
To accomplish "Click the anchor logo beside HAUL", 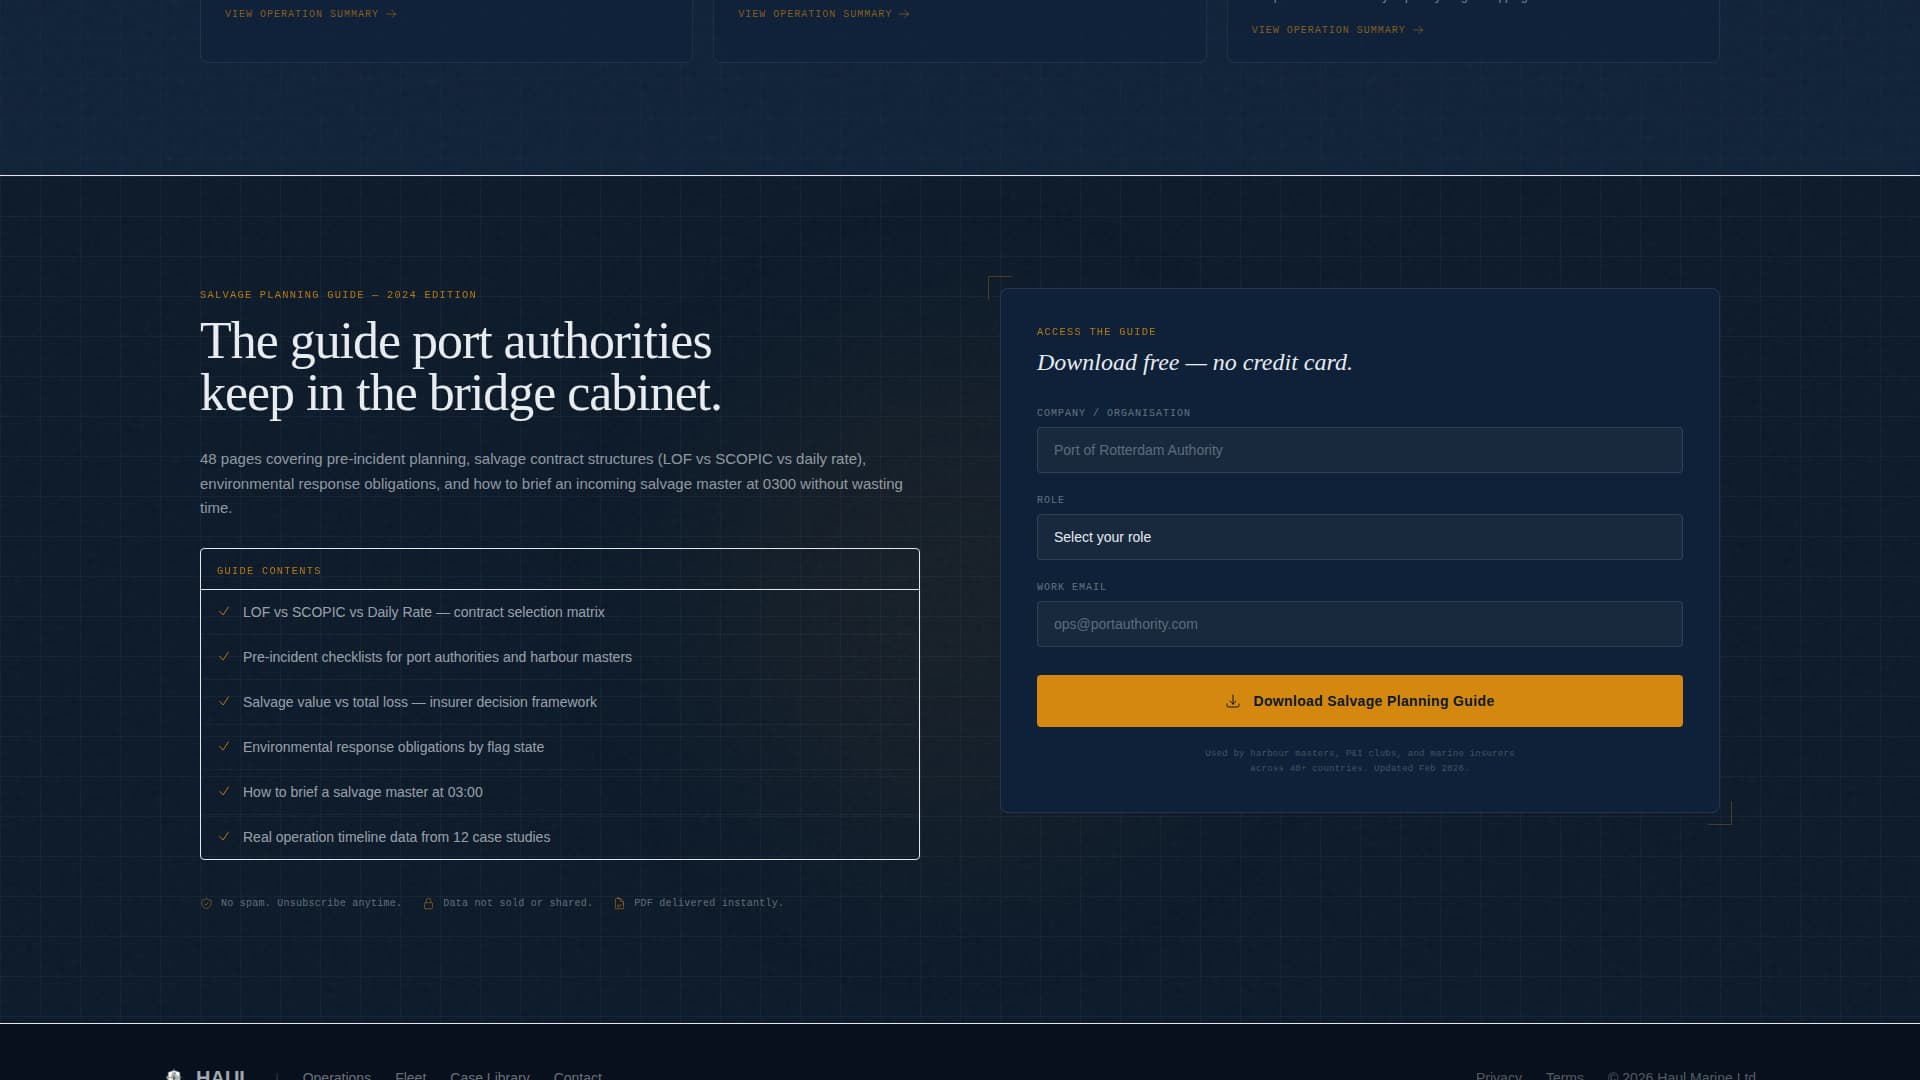I will pyautogui.click(x=176, y=1074).
